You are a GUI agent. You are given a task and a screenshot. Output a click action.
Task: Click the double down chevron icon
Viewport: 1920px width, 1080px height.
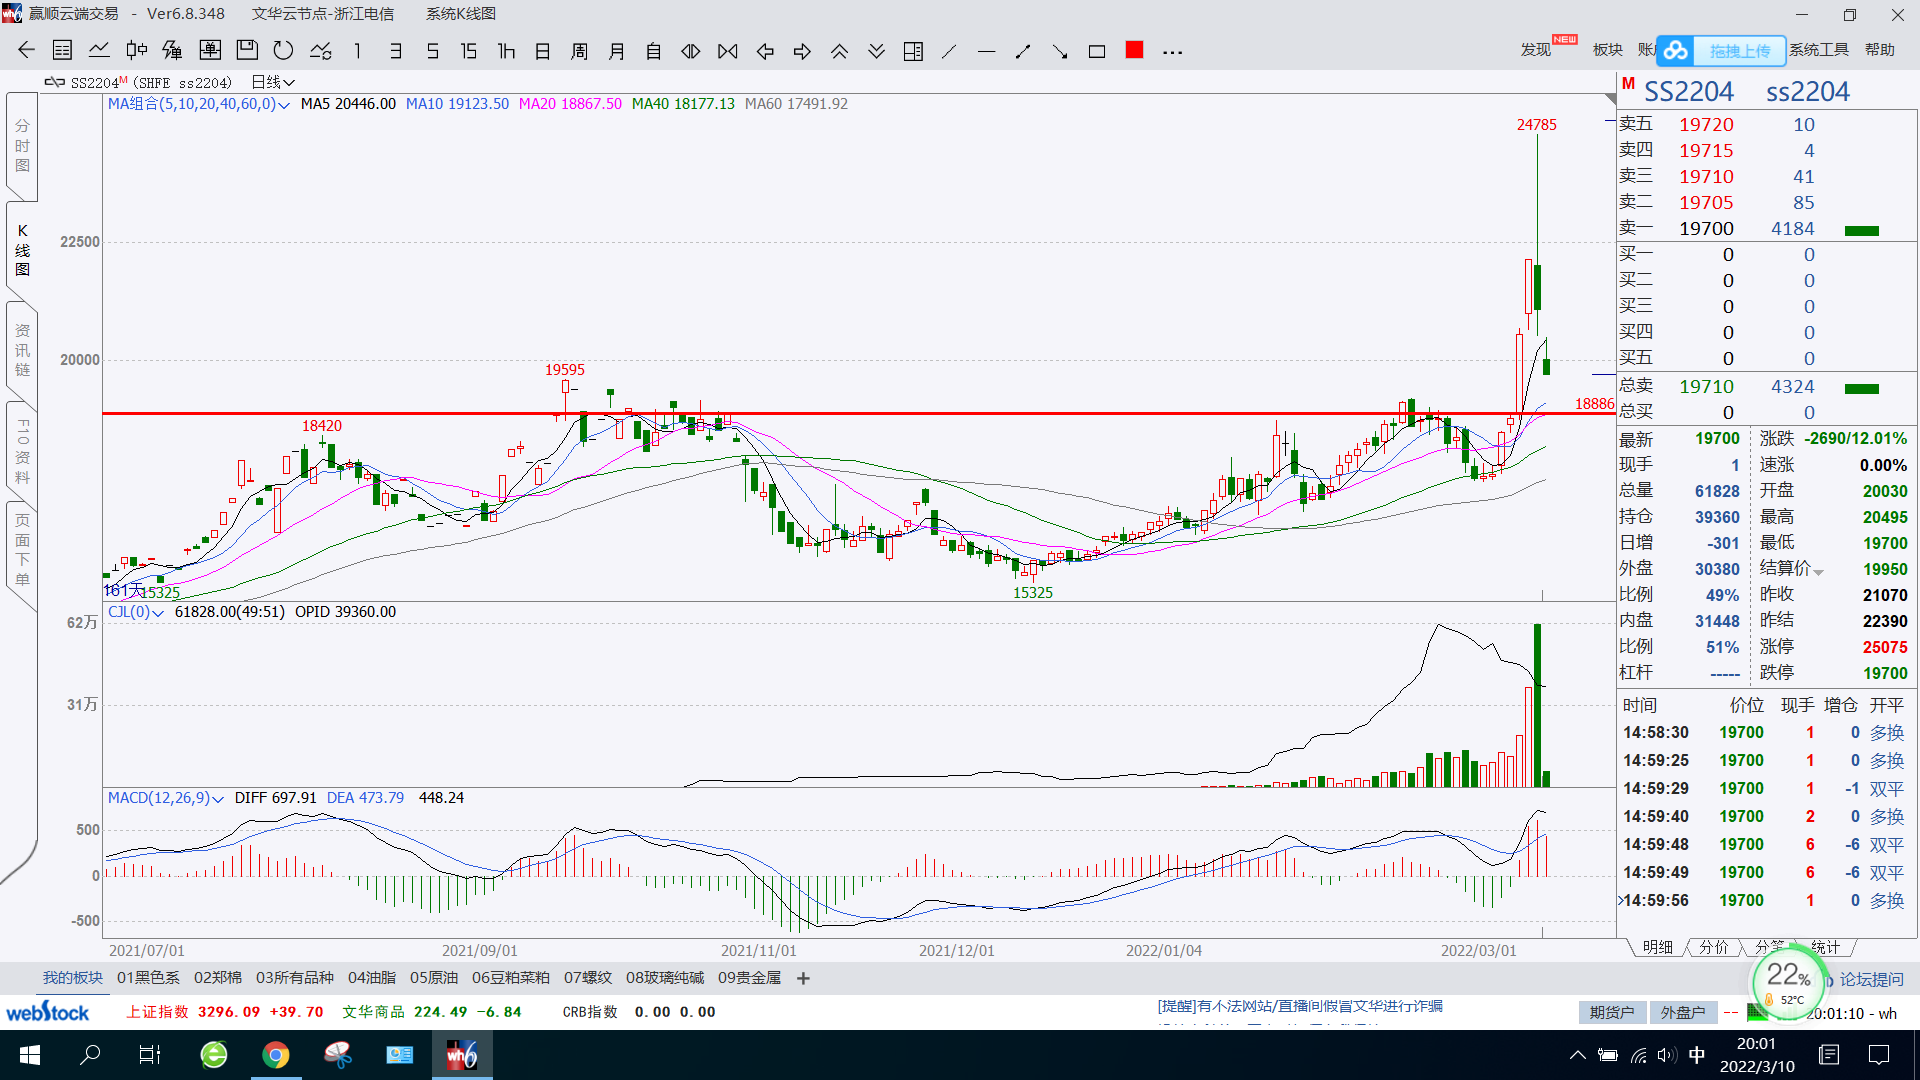pyautogui.click(x=876, y=51)
